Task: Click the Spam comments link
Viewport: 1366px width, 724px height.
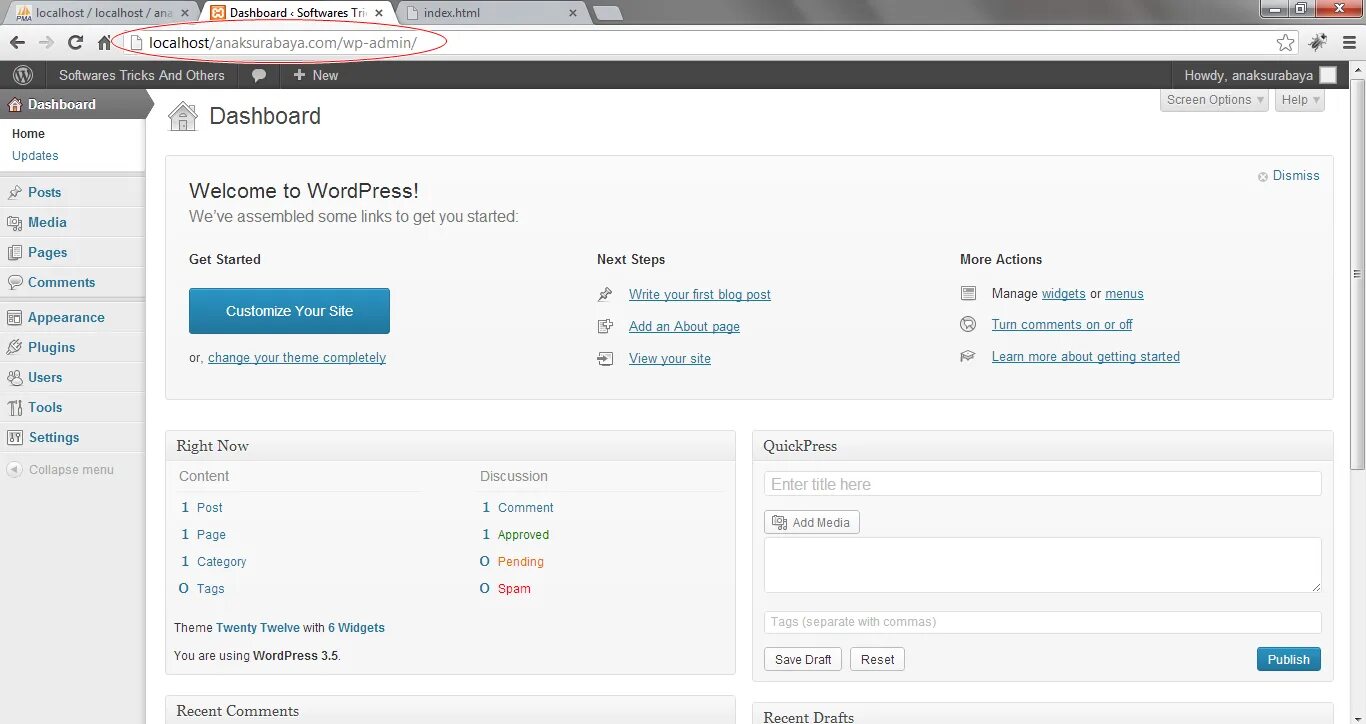Action: (x=514, y=589)
